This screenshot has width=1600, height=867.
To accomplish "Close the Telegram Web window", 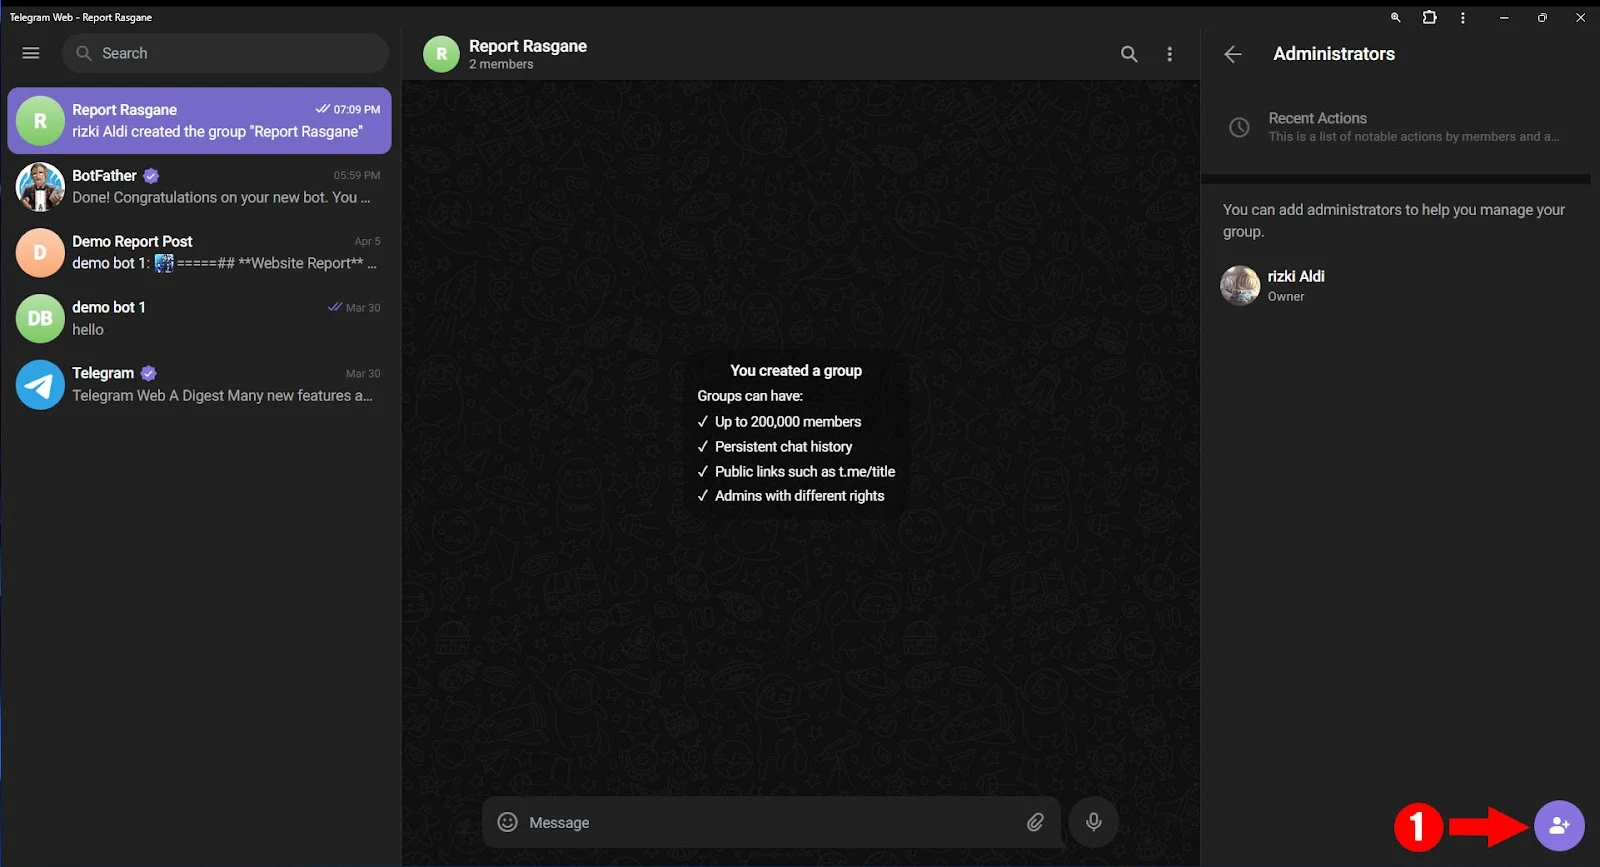I will point(1580,18).
